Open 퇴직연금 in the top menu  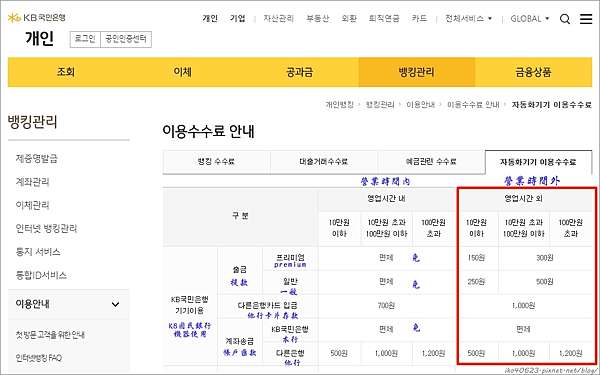pos(384,18)
